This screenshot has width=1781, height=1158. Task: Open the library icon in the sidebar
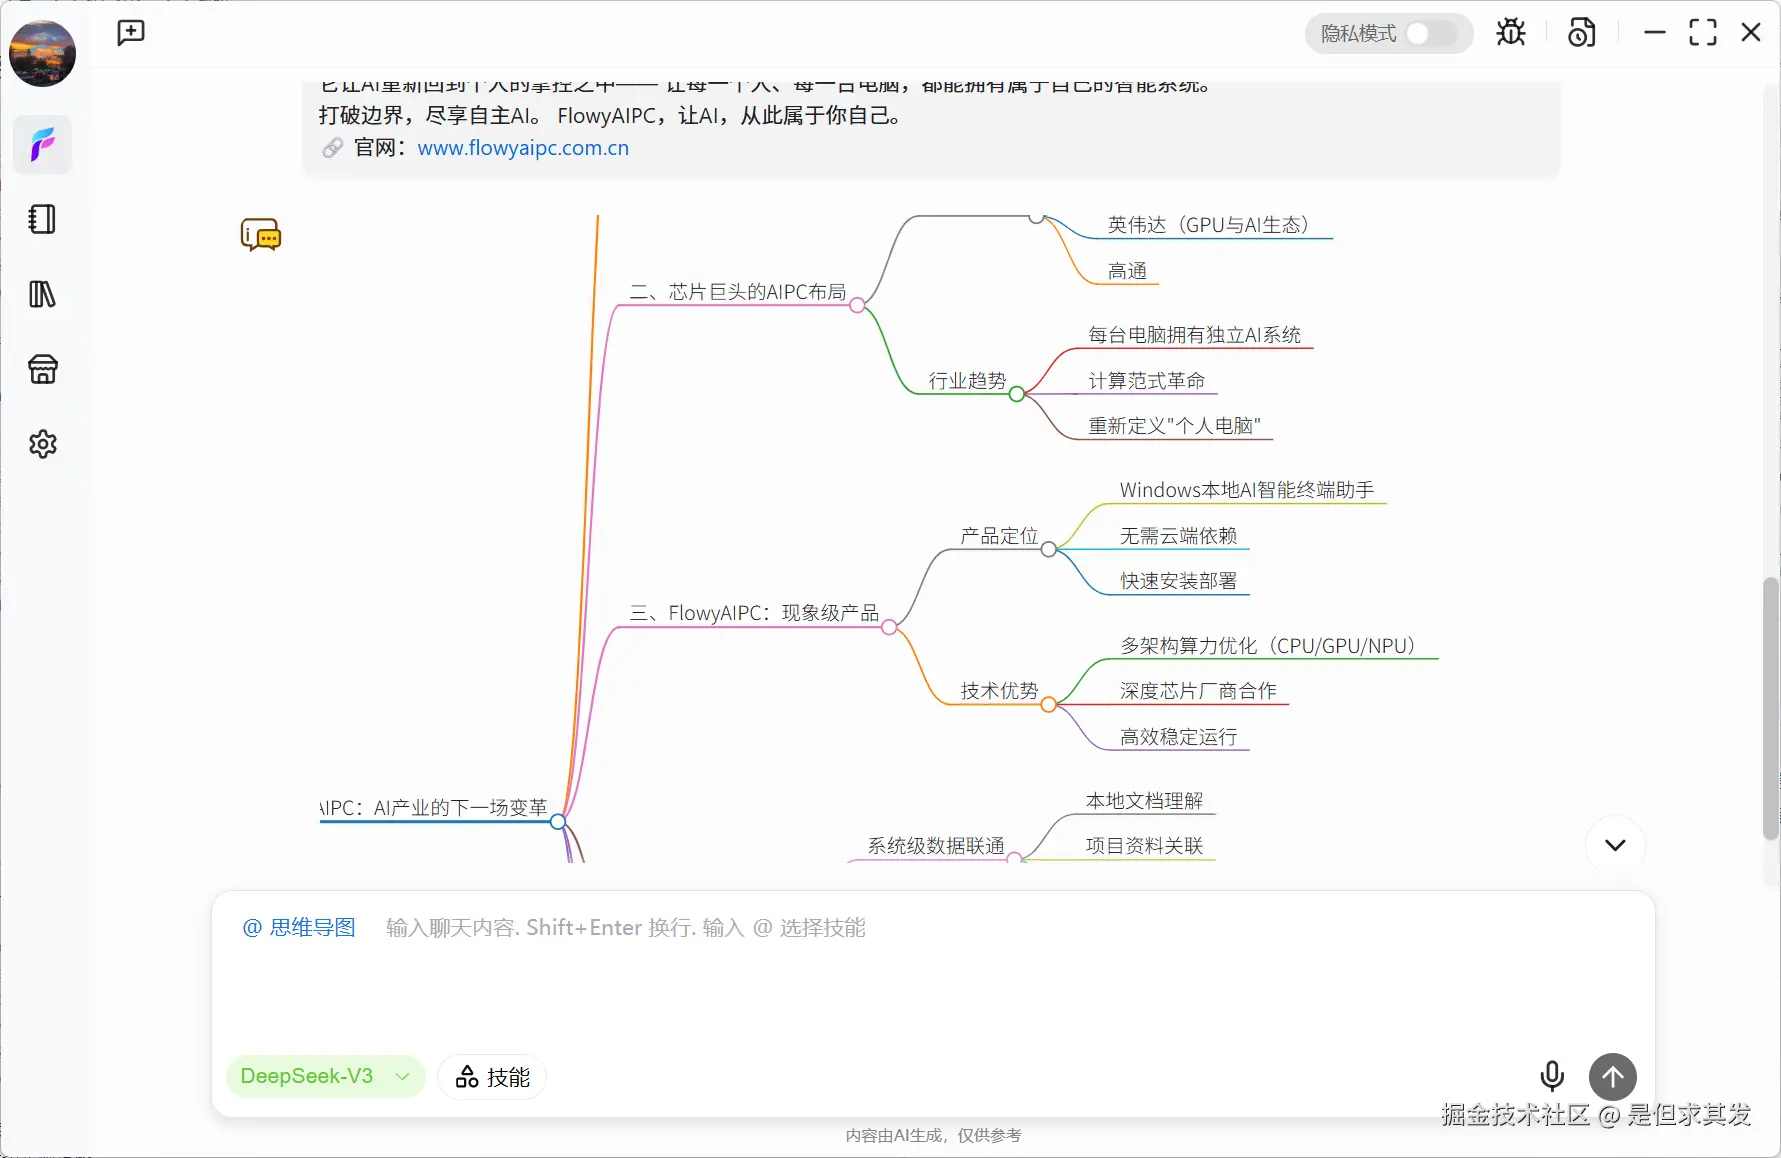[42, 294]
